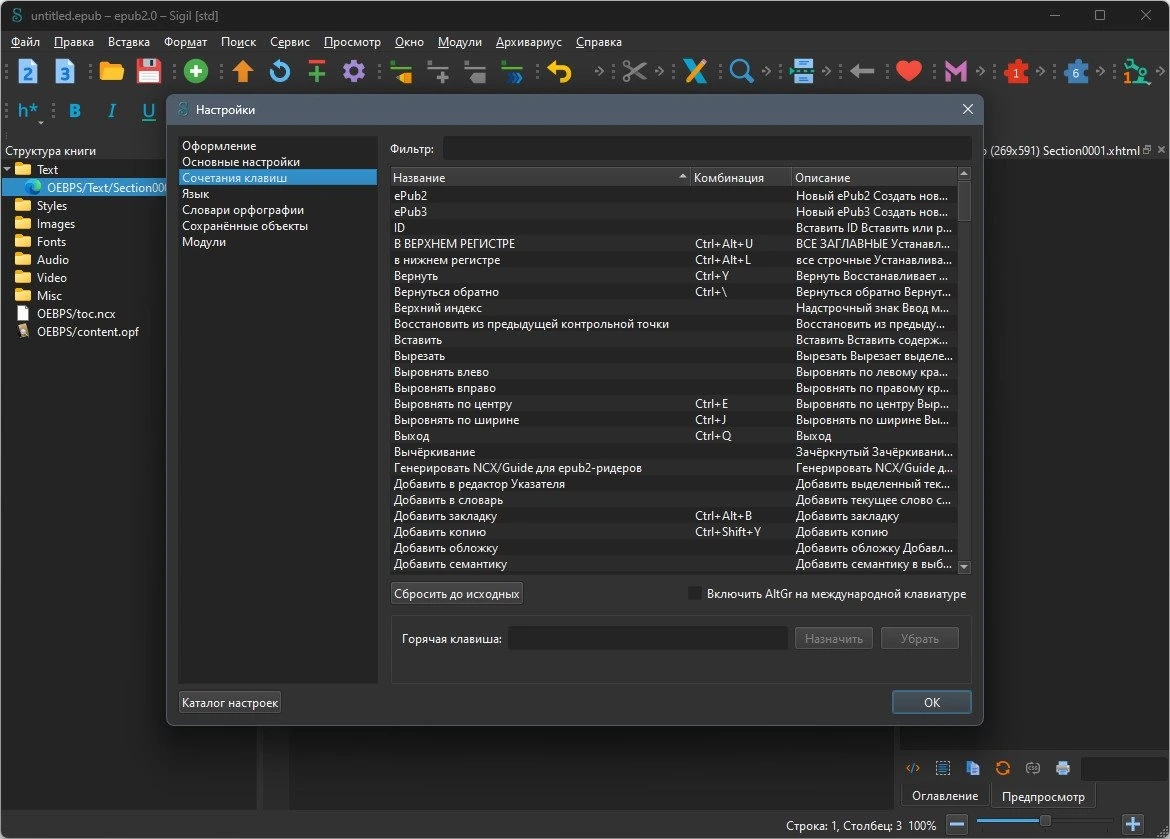The image size is (1170, 839).
Task: Click the Горячая клавиша input field
Action: (648, 639)
